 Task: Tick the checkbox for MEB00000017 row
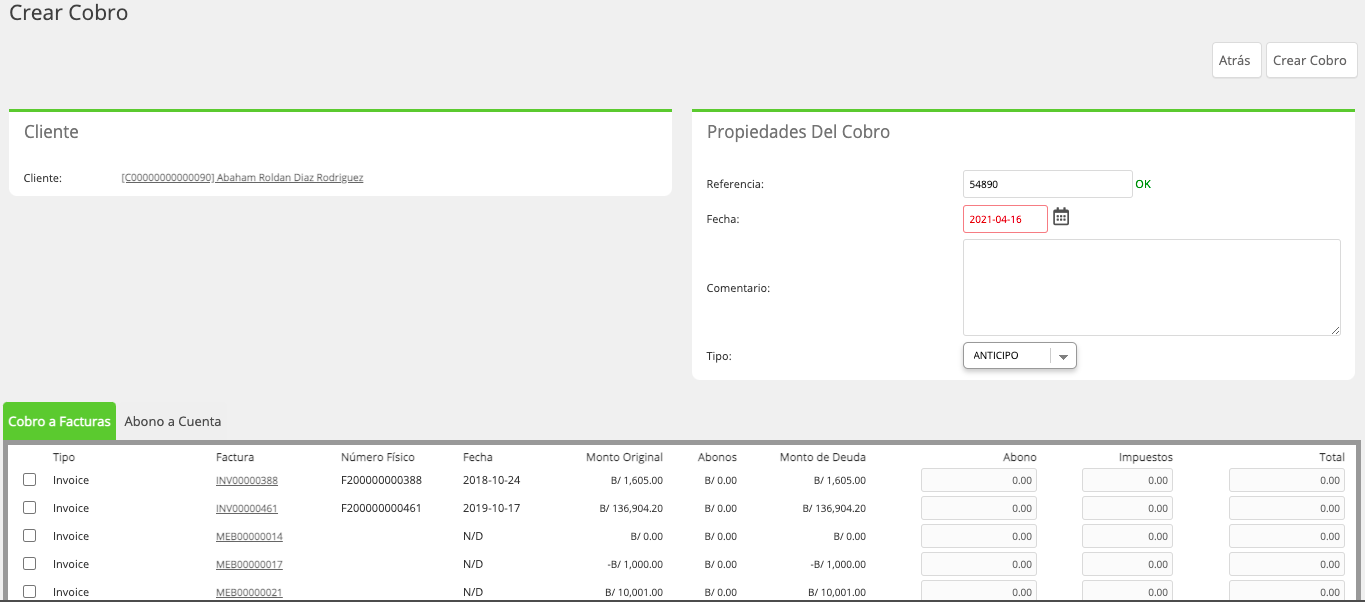(x=30, y=564)
